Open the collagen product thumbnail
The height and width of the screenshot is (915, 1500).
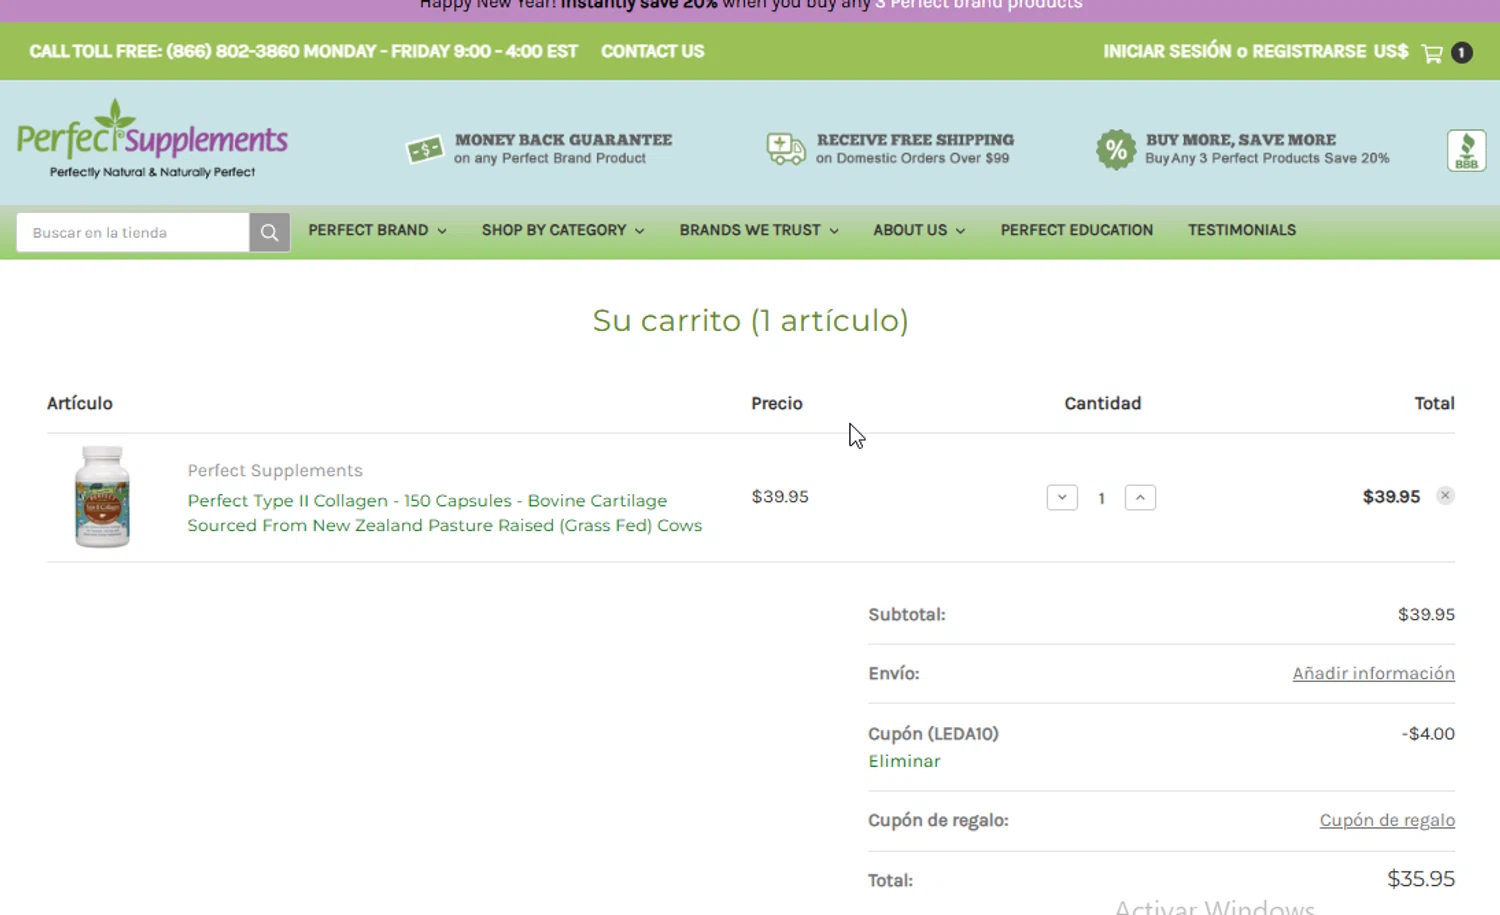[x=102, y=497]
